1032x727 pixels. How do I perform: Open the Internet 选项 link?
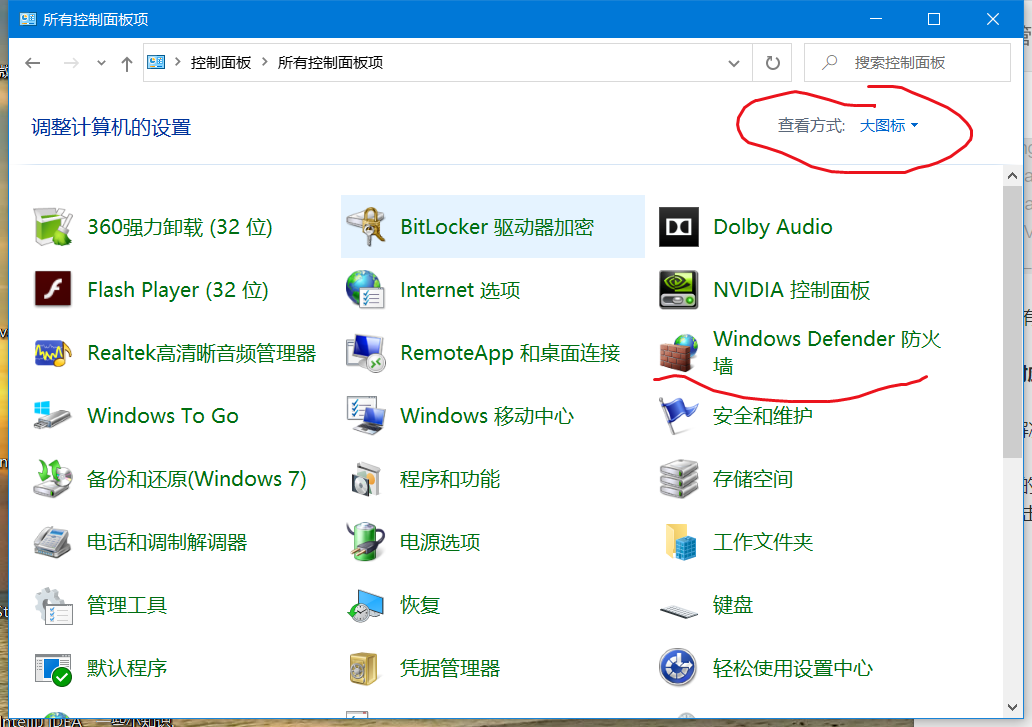coord(460,289)
